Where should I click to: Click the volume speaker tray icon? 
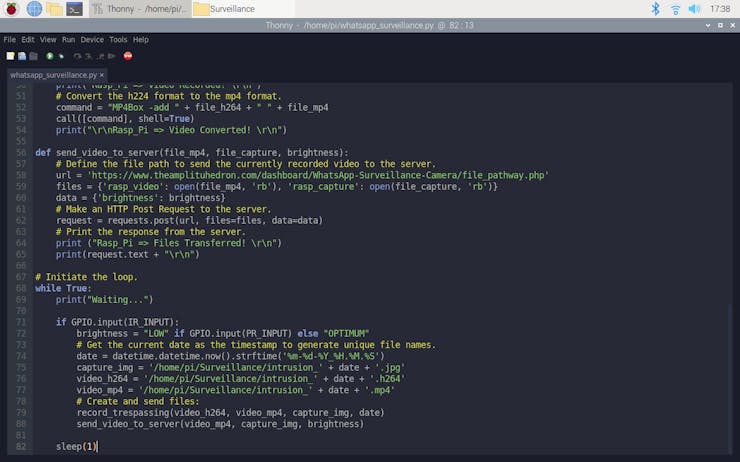694,9
